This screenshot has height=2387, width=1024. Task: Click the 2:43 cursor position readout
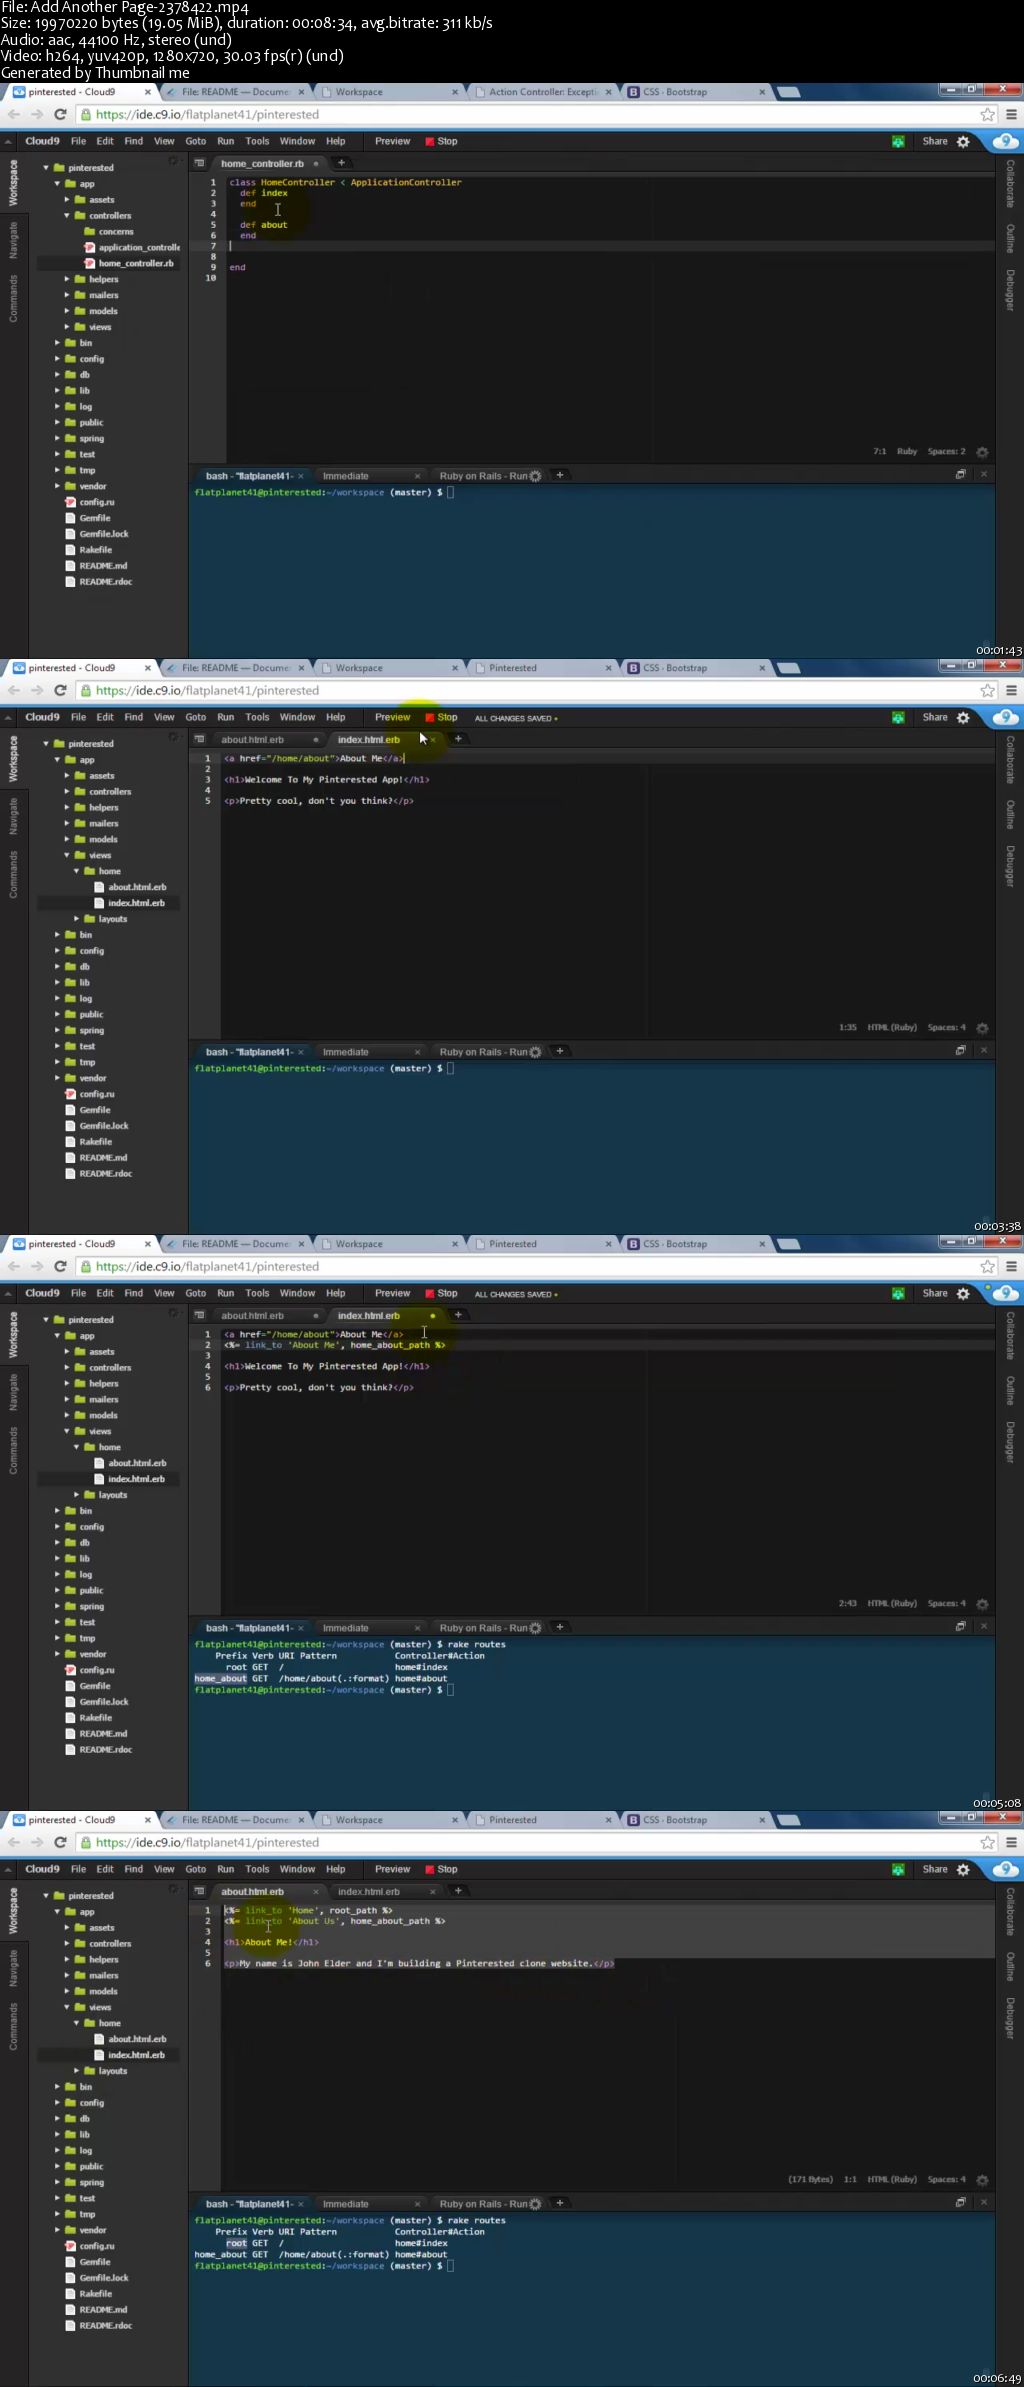click(x=848, y=1604)
